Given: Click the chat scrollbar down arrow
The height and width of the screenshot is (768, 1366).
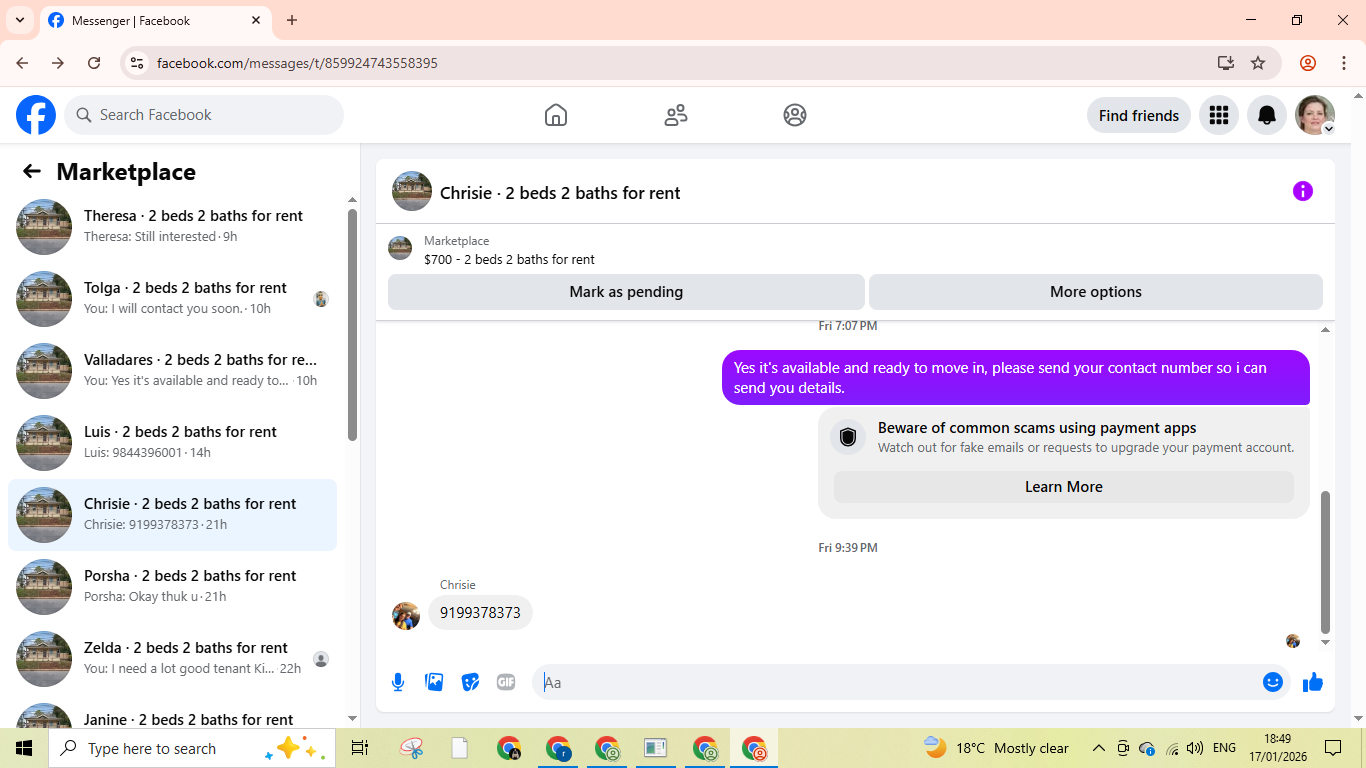Looking at the screenshot, I should (1326, 643).
